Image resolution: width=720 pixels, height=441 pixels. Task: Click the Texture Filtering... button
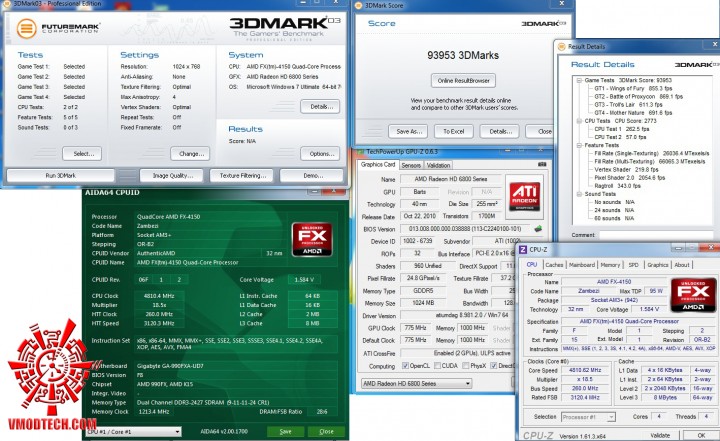coord(242,175)
